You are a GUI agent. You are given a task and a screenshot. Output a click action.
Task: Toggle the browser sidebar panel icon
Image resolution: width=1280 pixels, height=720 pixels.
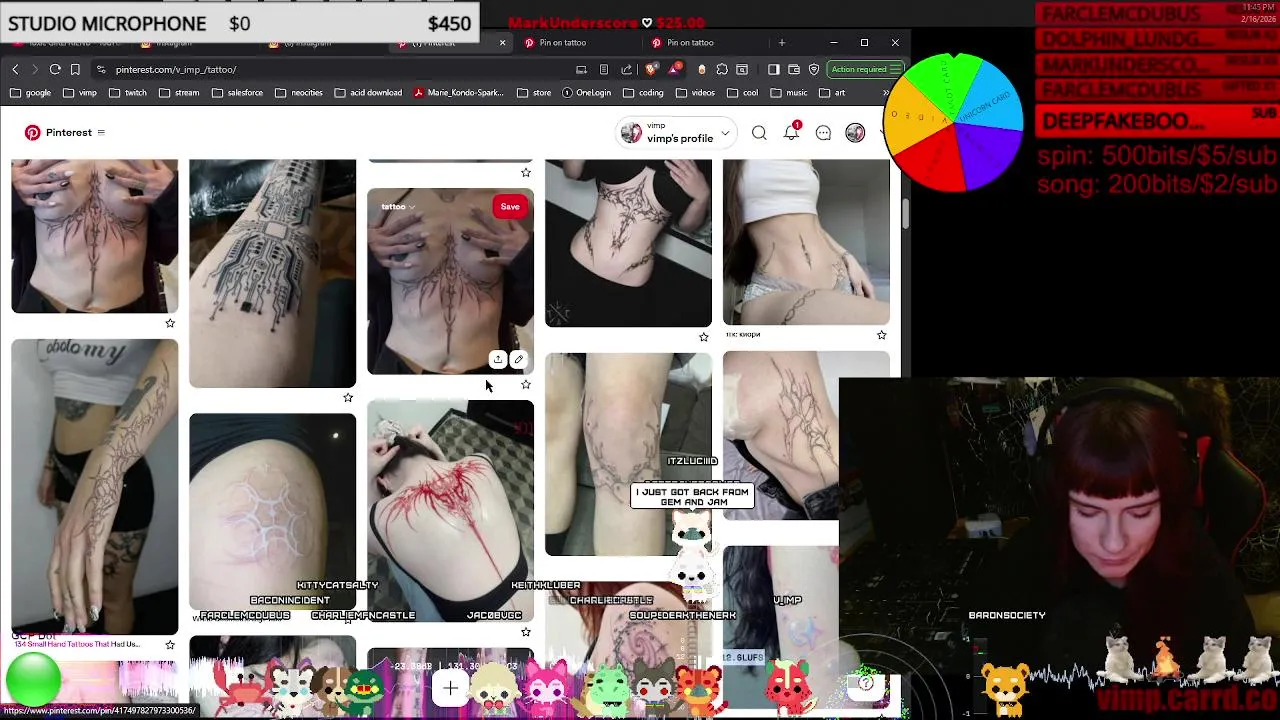click(x=773, y=69)
